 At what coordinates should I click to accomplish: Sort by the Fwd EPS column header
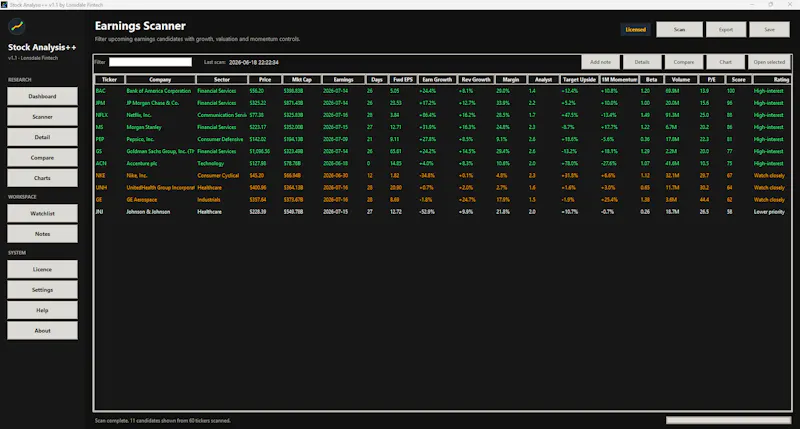click(403, 80)
